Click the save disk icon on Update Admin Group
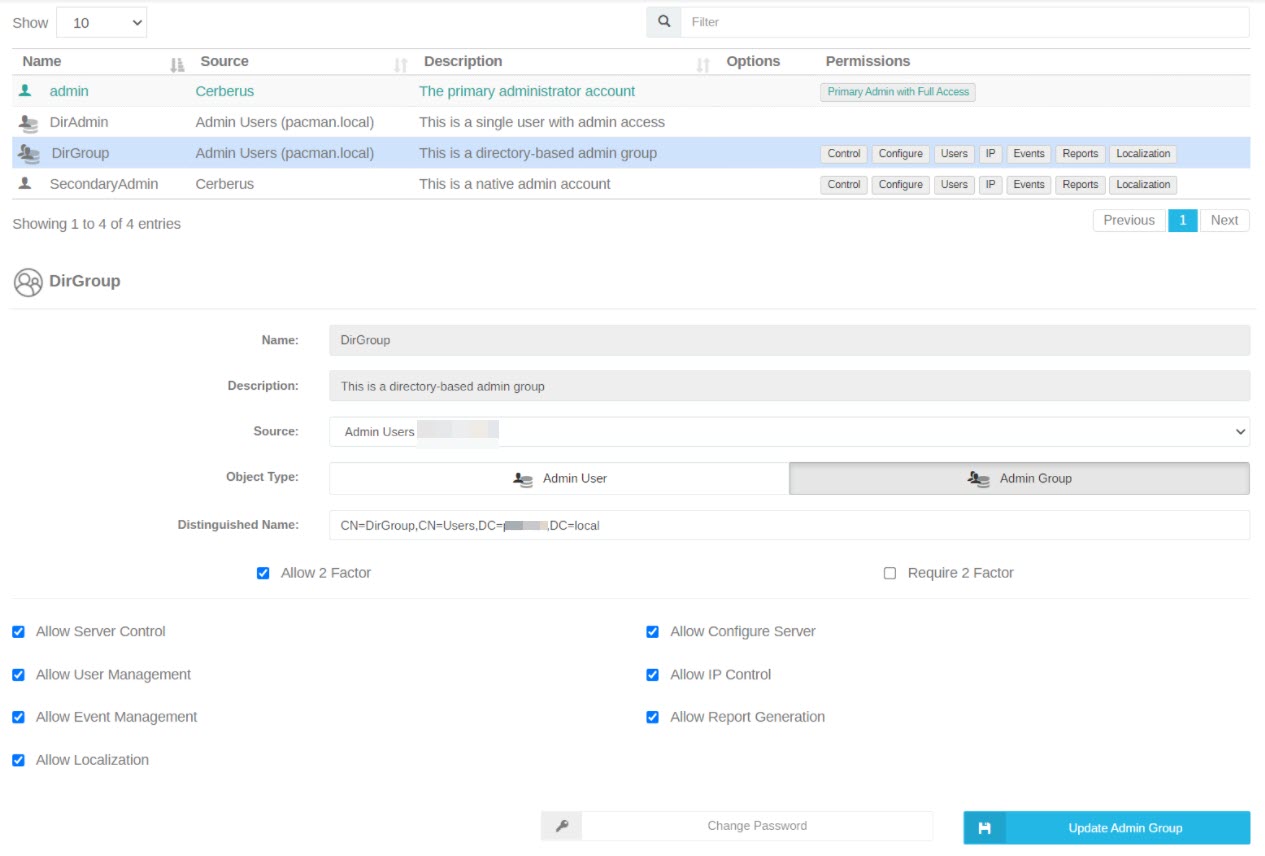This screenshot has width=1265, height=856. [x=985, y=827]
